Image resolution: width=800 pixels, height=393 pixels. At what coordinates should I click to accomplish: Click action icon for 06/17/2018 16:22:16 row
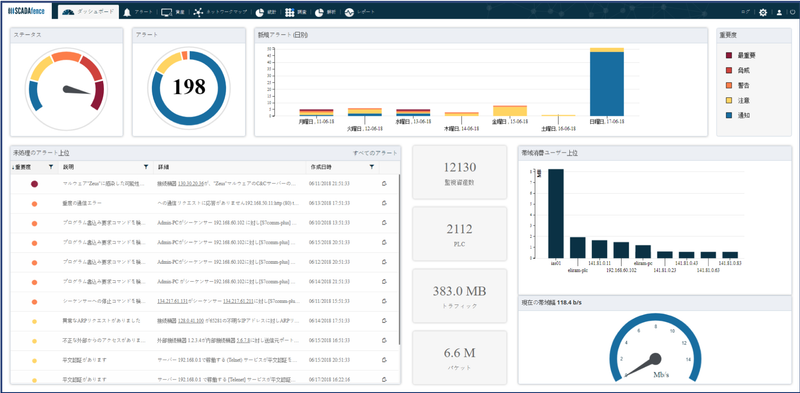click(x=385, y=380)
